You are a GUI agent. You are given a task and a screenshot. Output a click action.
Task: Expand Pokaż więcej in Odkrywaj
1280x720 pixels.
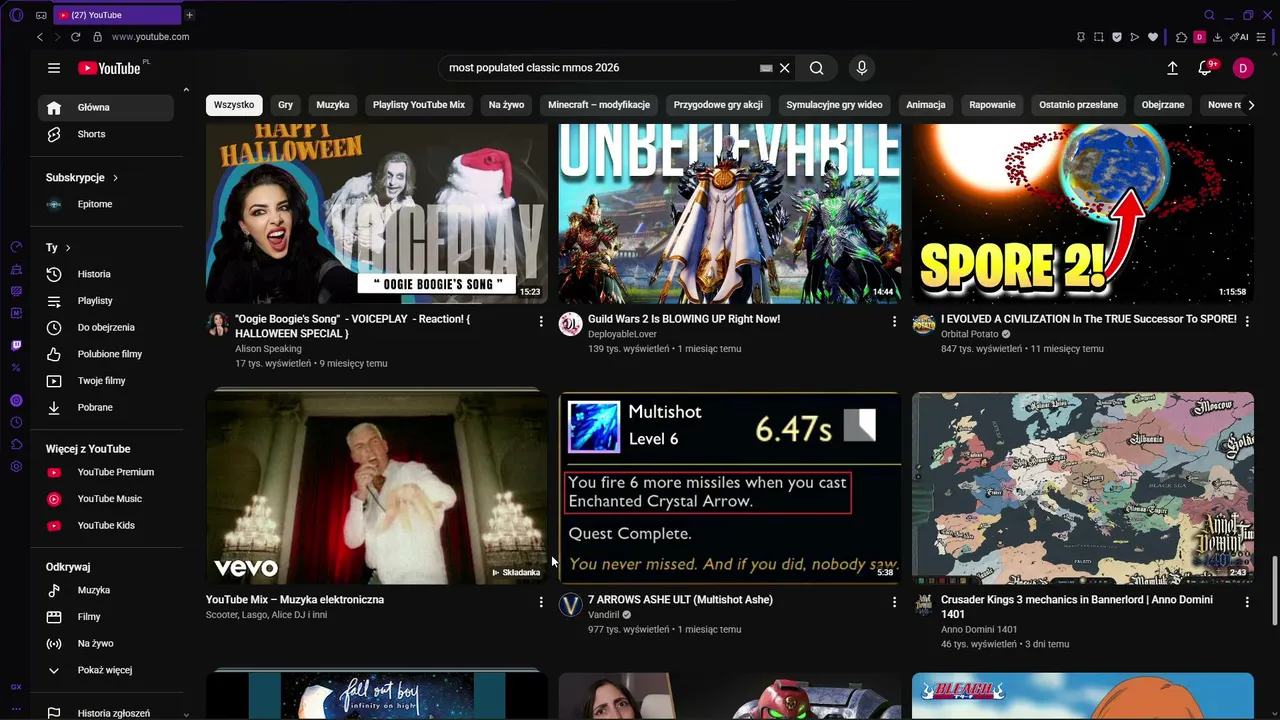(104, 670)
